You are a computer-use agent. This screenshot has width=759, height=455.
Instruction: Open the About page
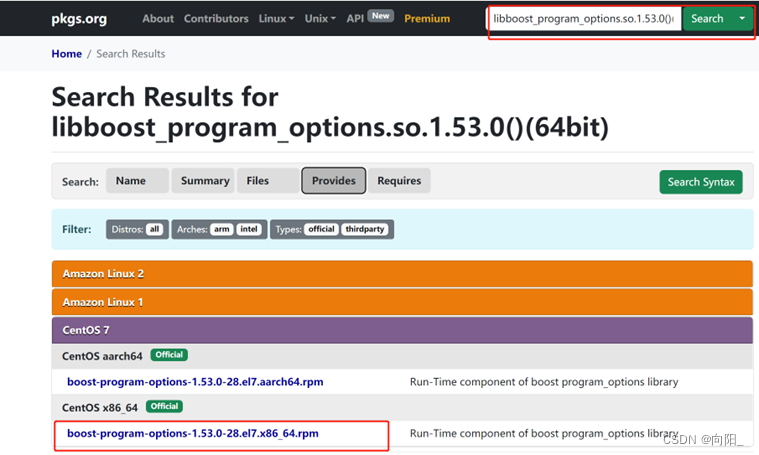[x=158, y=18]
